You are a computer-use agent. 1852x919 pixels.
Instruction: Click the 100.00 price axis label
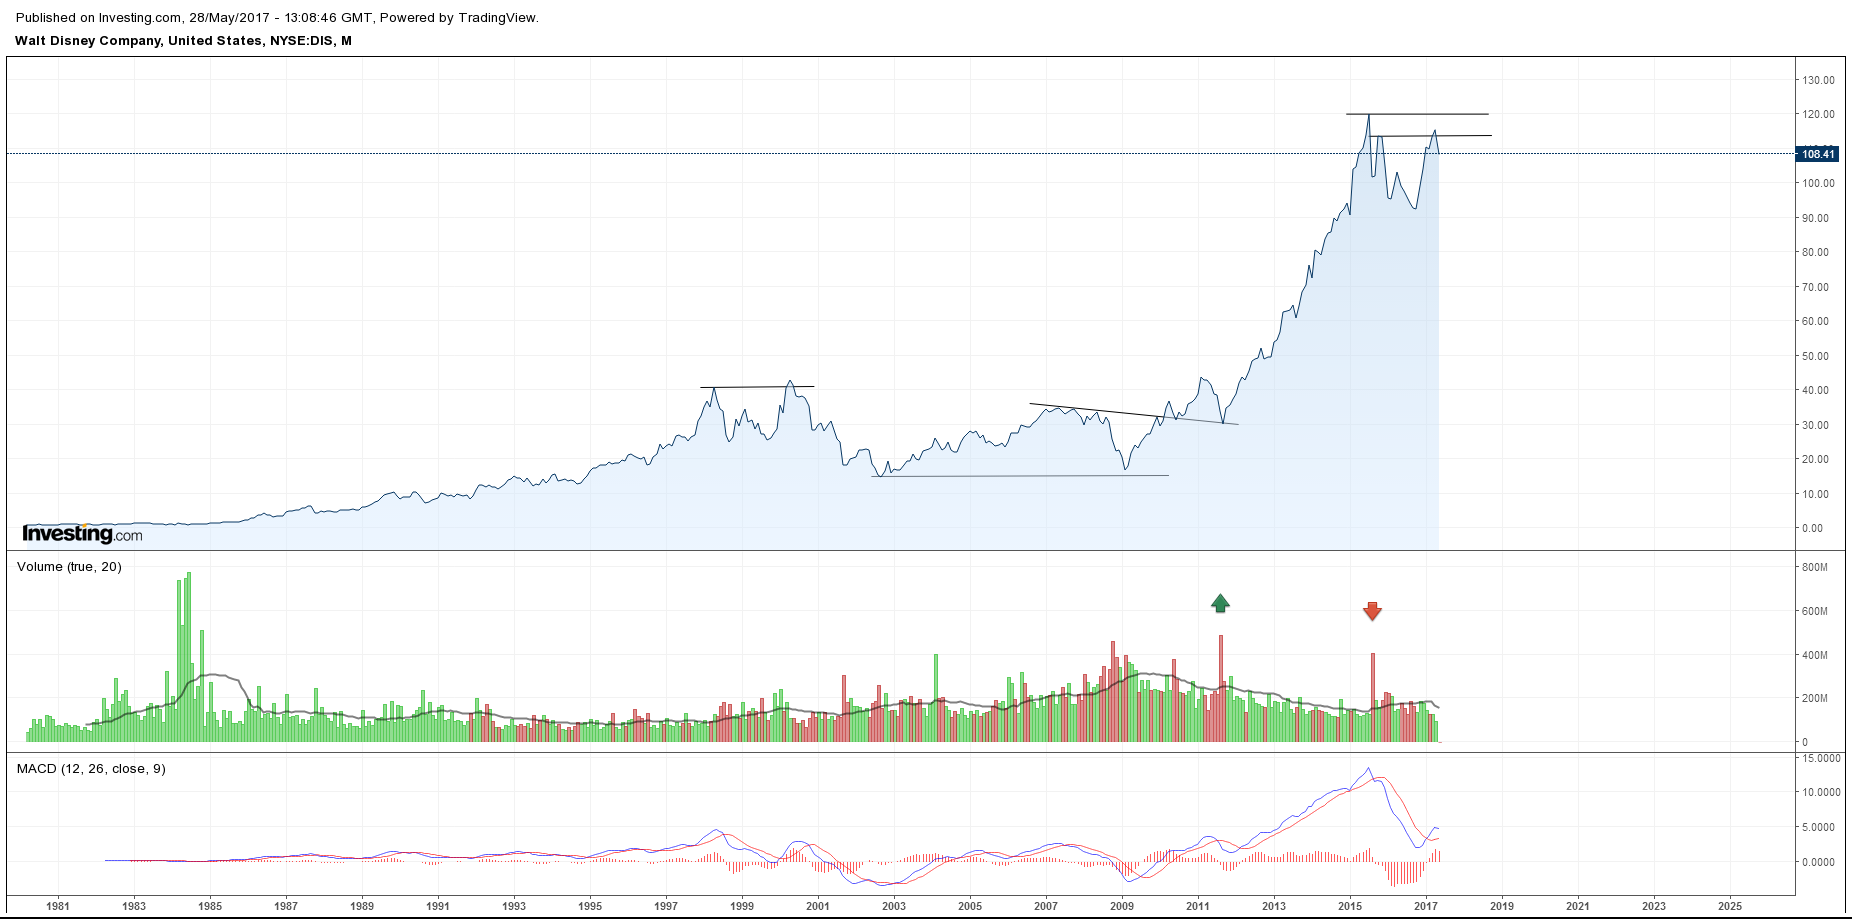1818,183
